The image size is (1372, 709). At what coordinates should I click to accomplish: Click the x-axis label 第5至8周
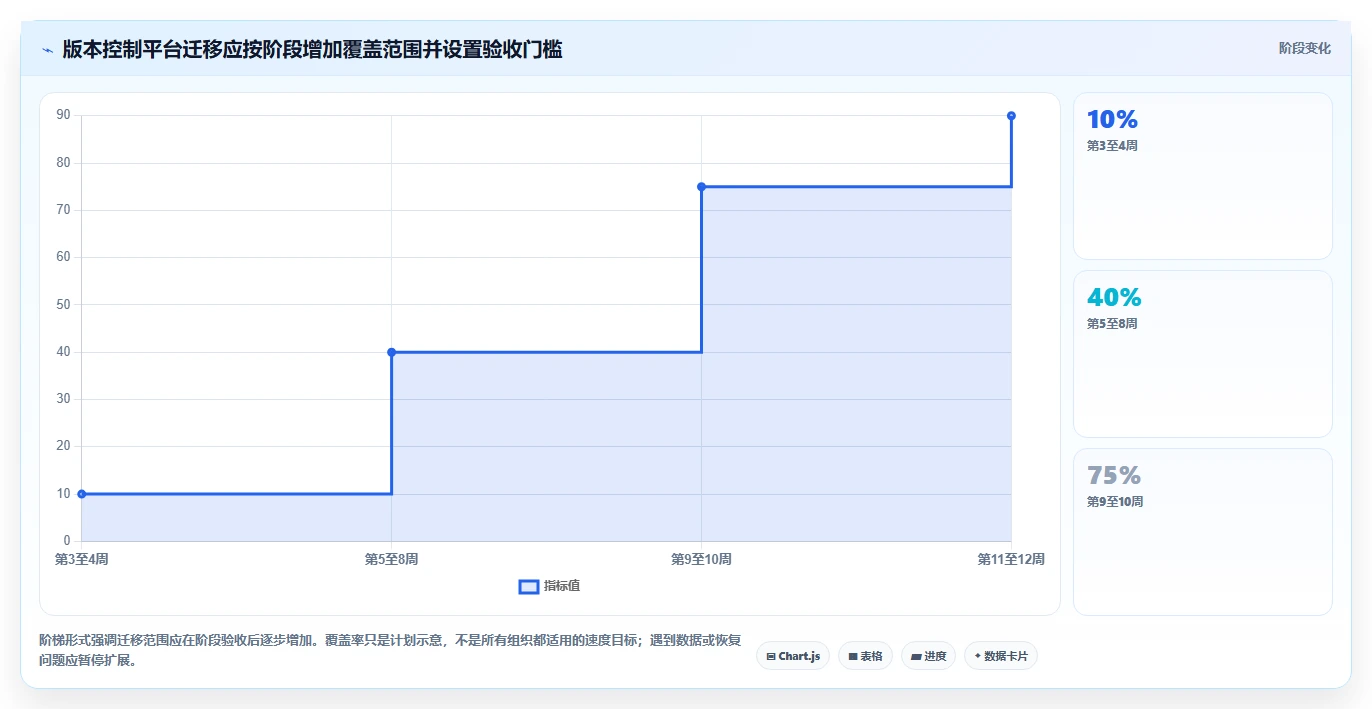tap(391, 559)
